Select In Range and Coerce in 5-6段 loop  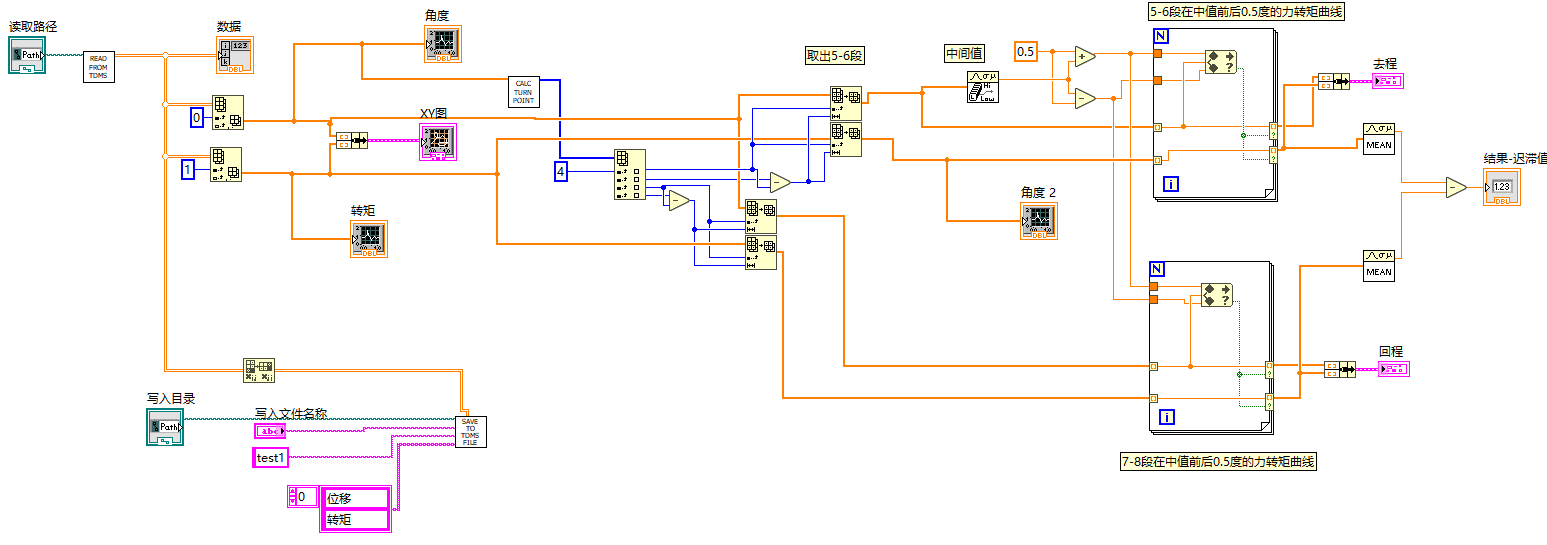[1220, 62]
